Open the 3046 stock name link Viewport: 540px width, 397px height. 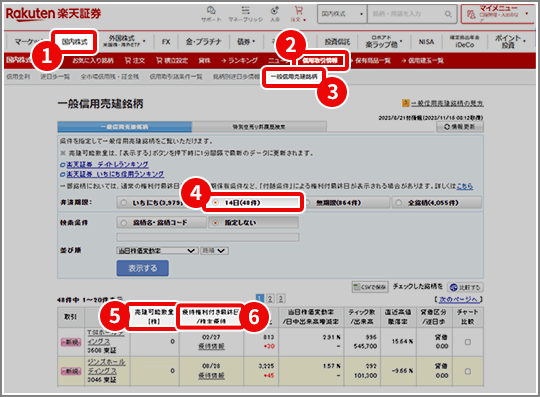click(x=106, y=366)
